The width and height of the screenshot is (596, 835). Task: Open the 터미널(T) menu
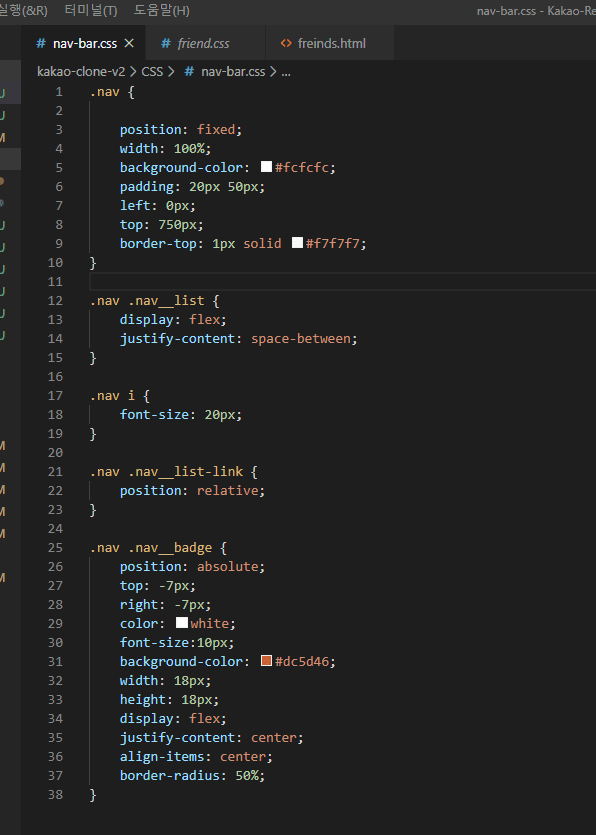click(x=91, y=11)
